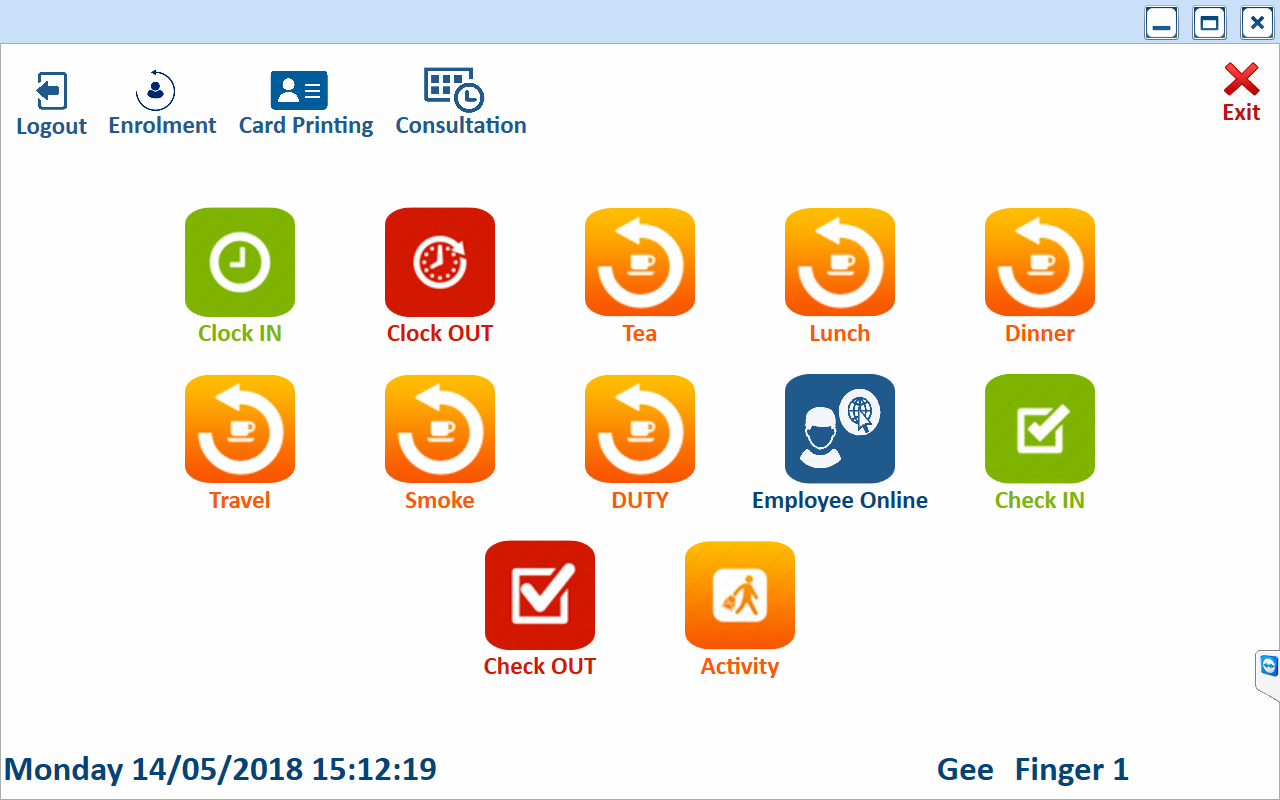Start the Lunch break icon
Viewport: 1280px width, 800px height.
[x=840, y=262]
